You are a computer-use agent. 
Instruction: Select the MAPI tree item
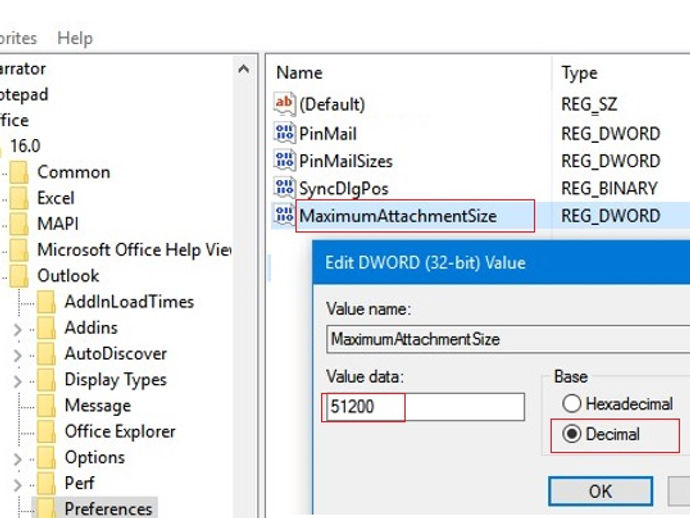pyautogui.click(x=58, y=224)
